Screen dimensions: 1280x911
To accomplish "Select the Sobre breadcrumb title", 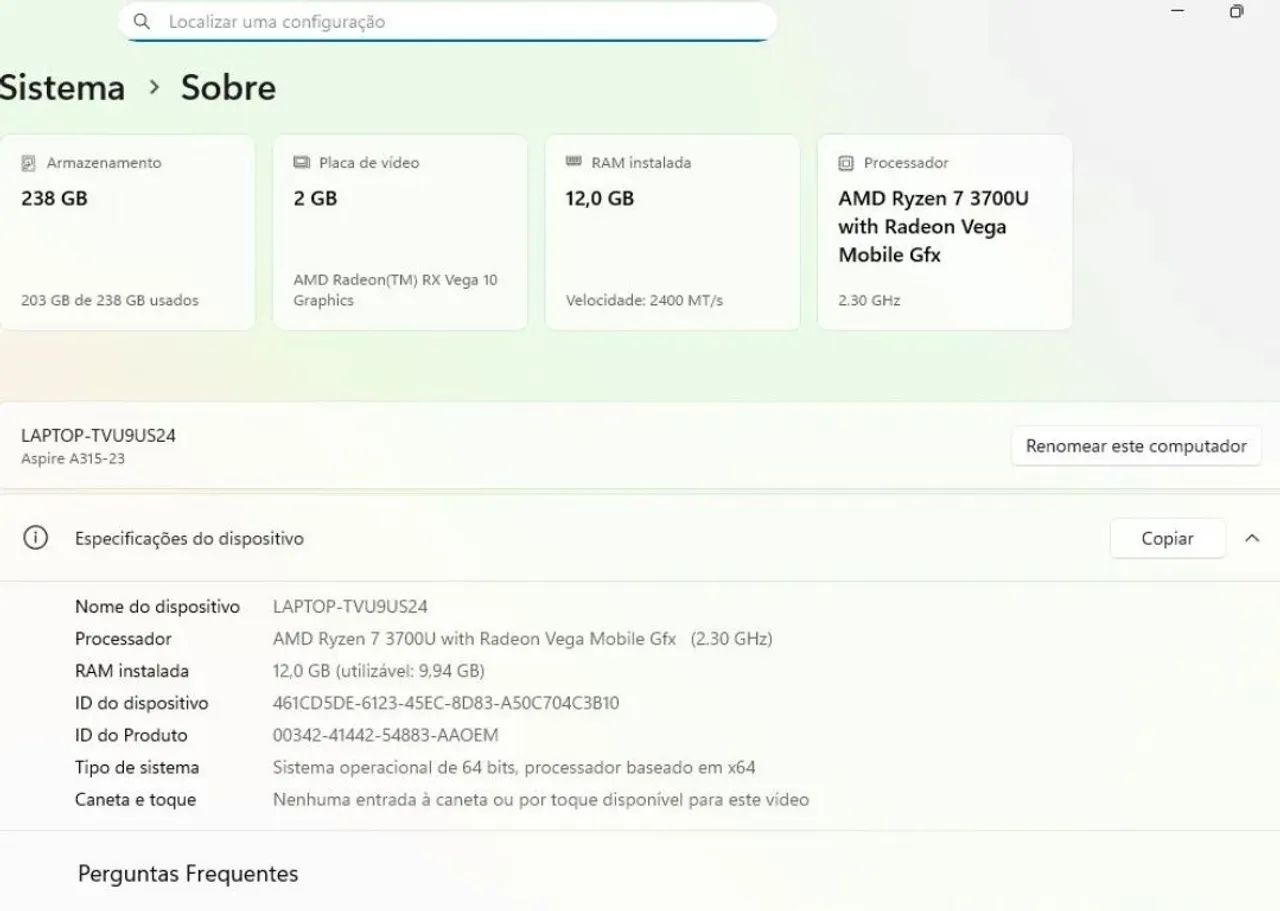I will [228, 87].
